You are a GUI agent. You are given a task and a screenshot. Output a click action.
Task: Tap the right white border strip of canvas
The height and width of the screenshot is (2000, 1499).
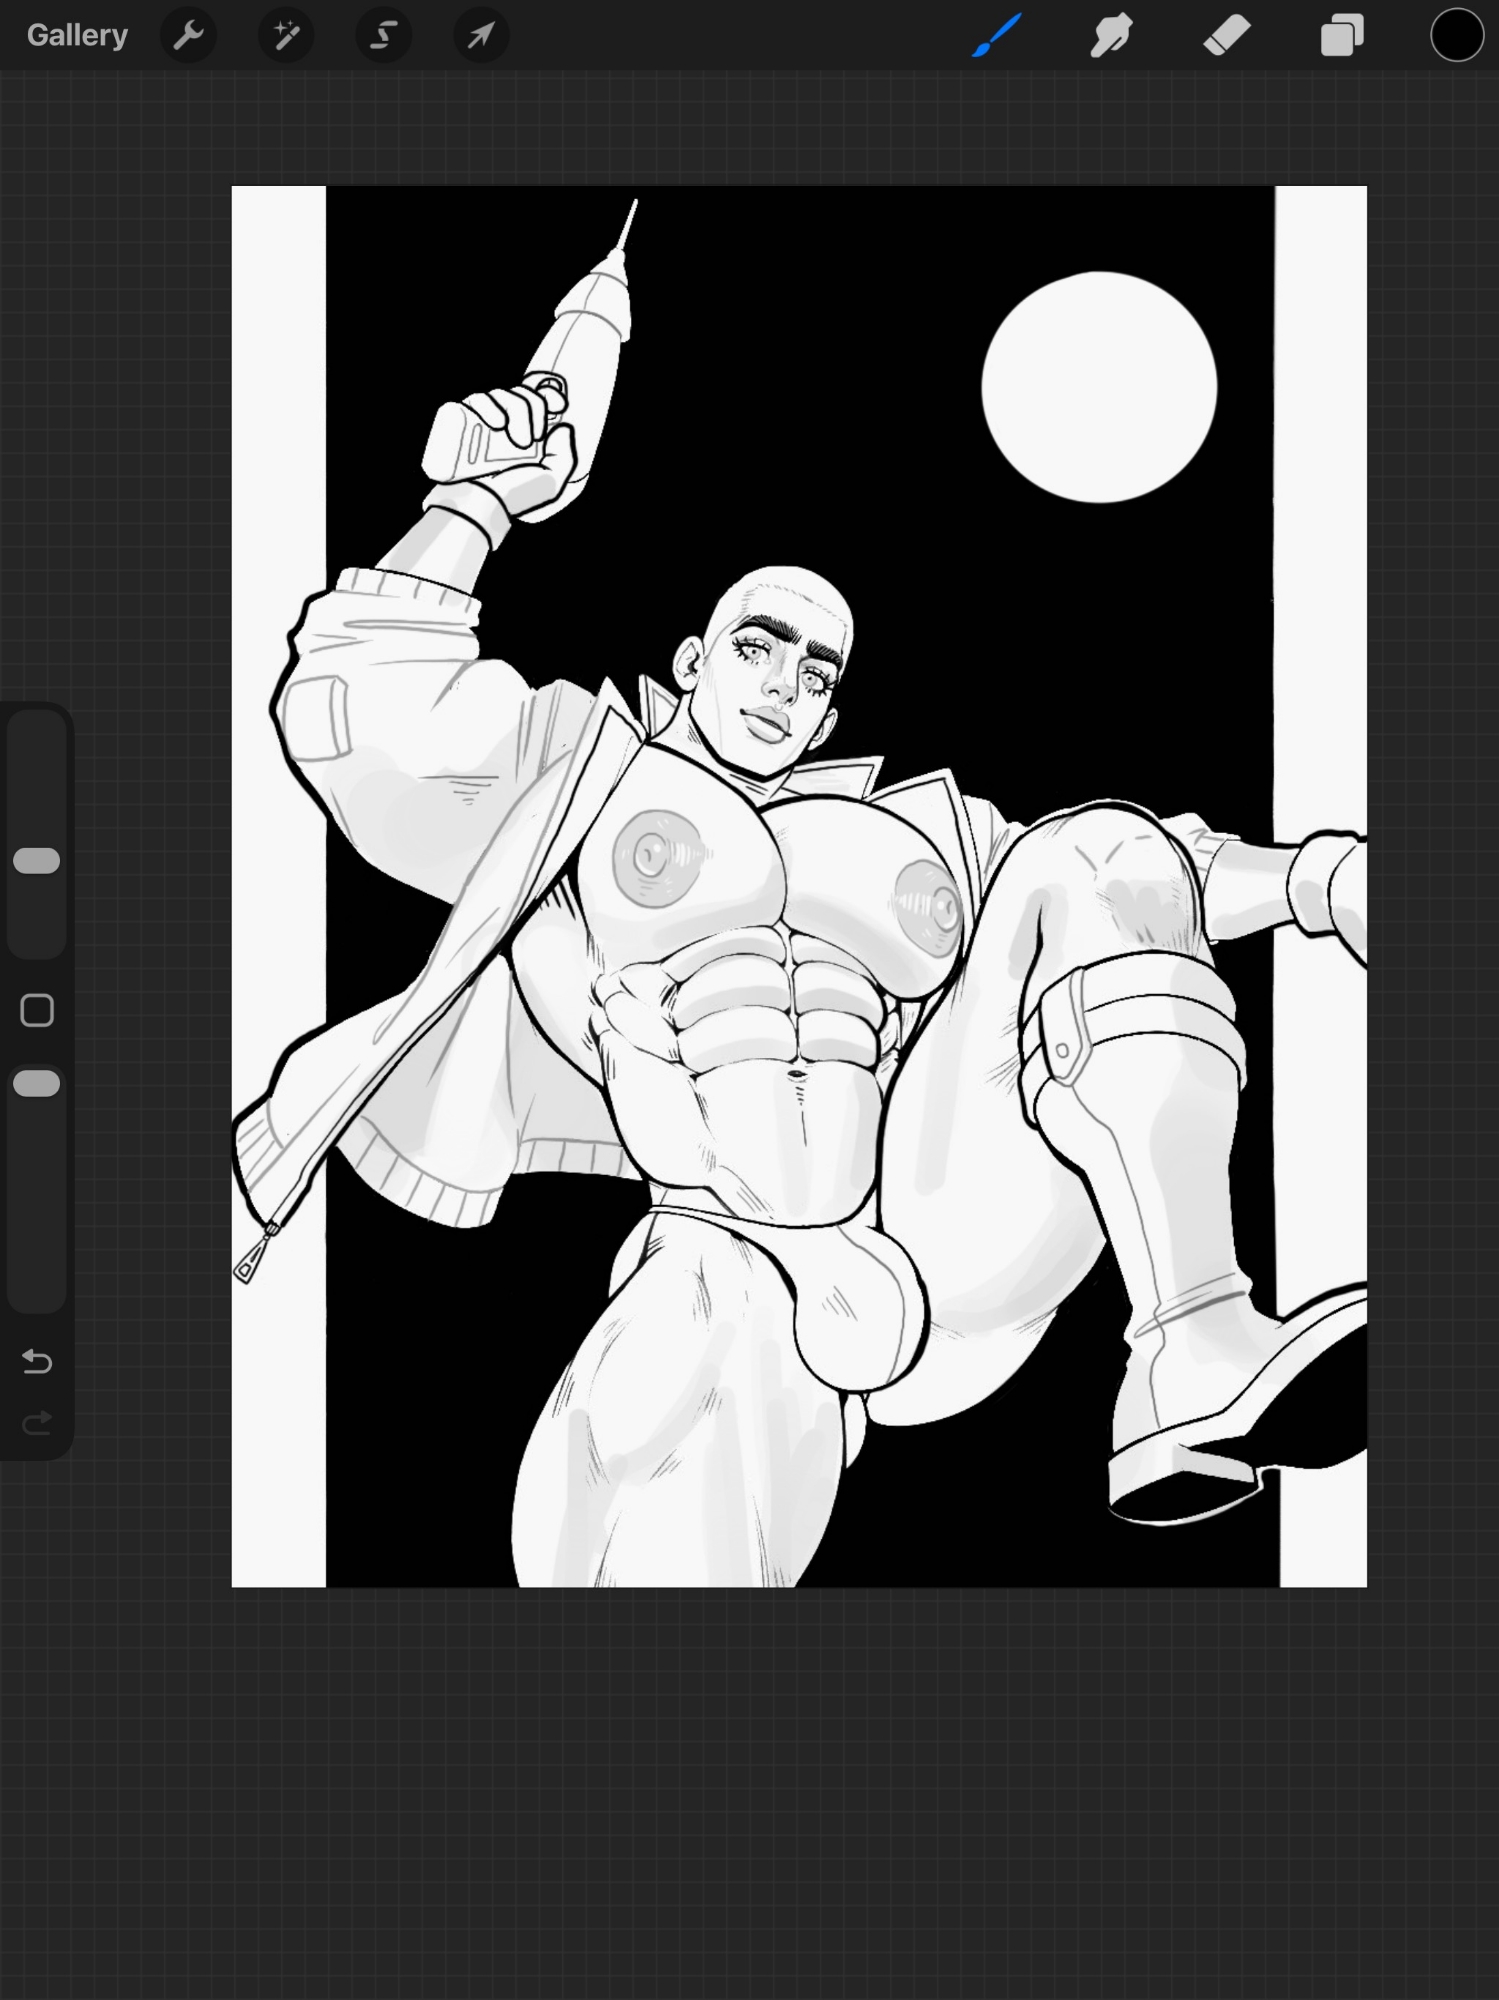point(1320,500)
